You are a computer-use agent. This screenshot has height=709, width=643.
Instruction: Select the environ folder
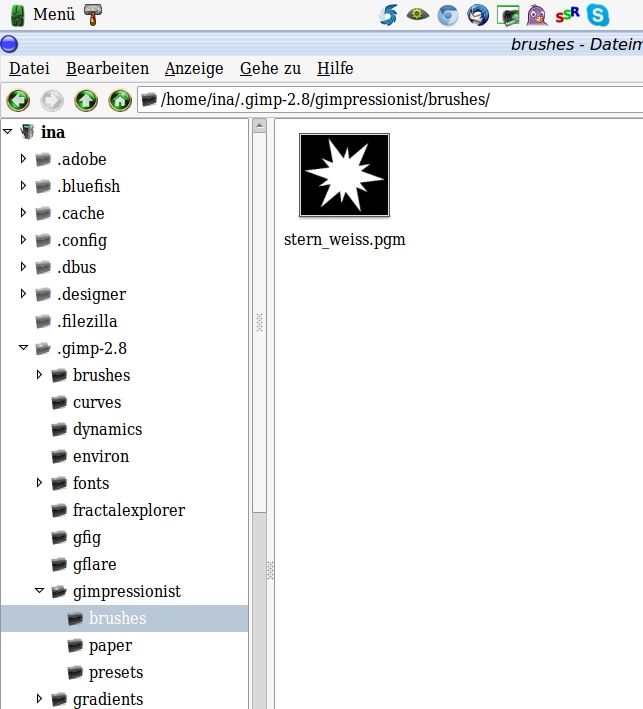point(101,456)
